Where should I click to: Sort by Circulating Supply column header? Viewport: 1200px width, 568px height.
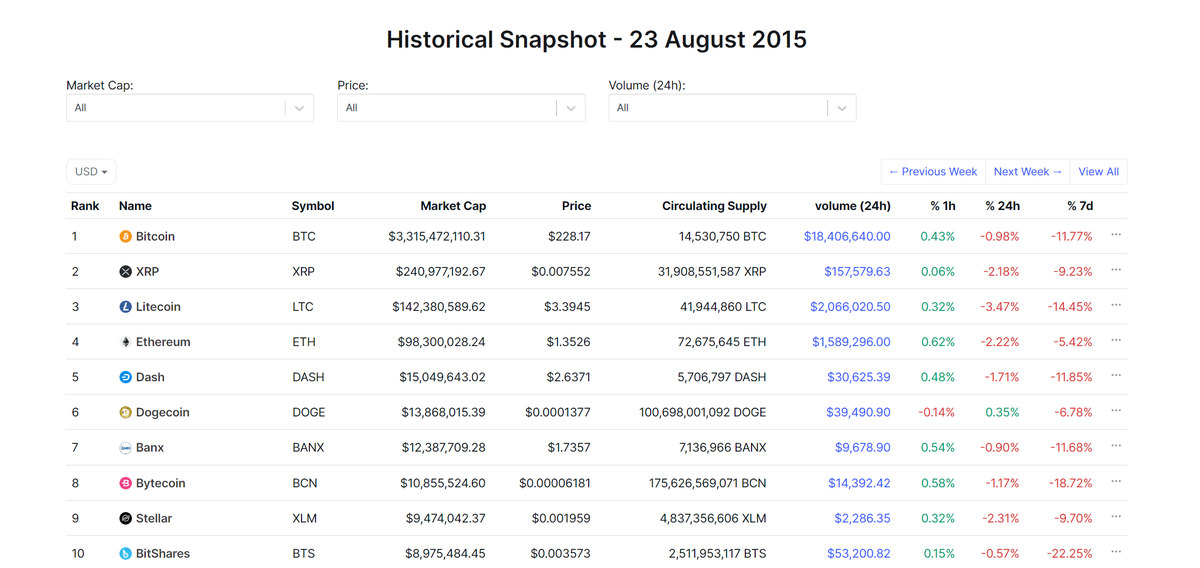pyautogui.click(x=714, y=206)
